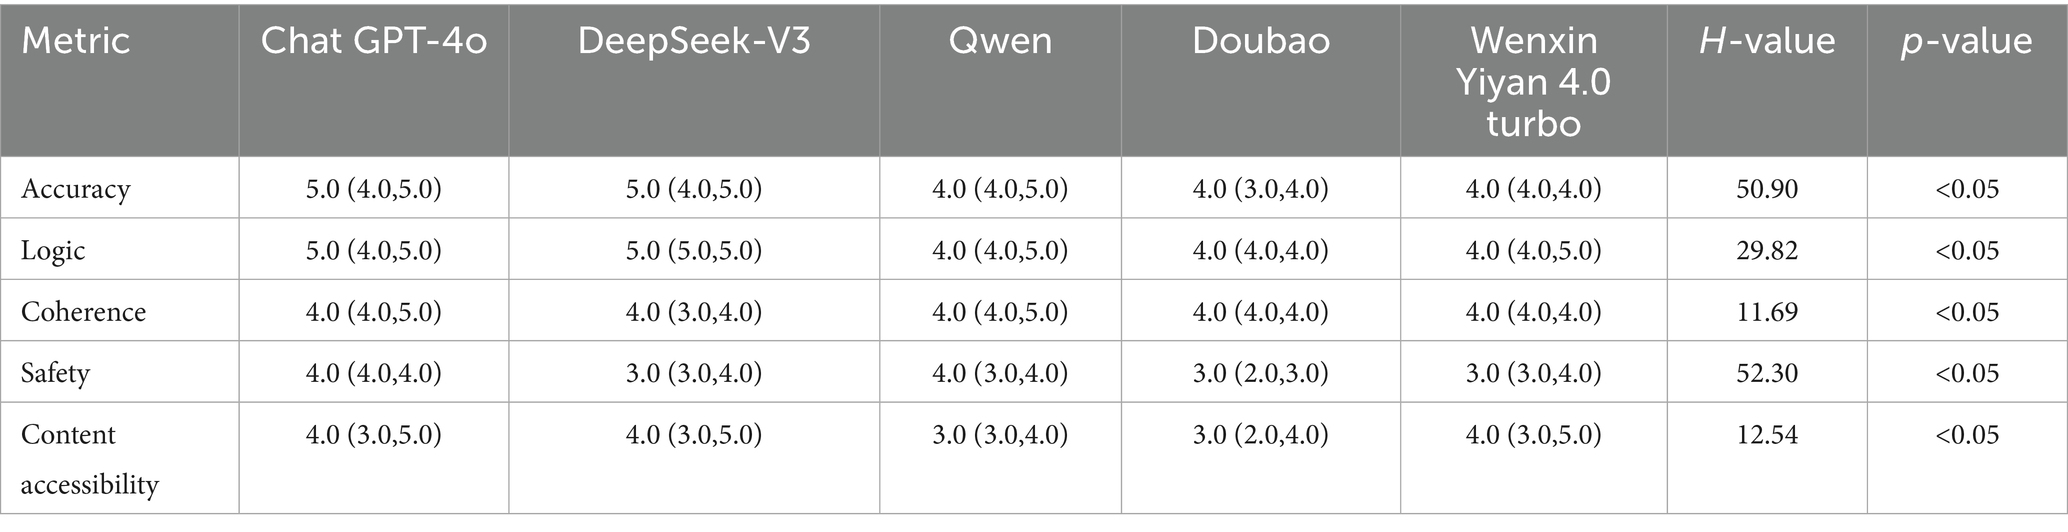
Task: Click the Coherence row label
Action: tap(84, 312)
